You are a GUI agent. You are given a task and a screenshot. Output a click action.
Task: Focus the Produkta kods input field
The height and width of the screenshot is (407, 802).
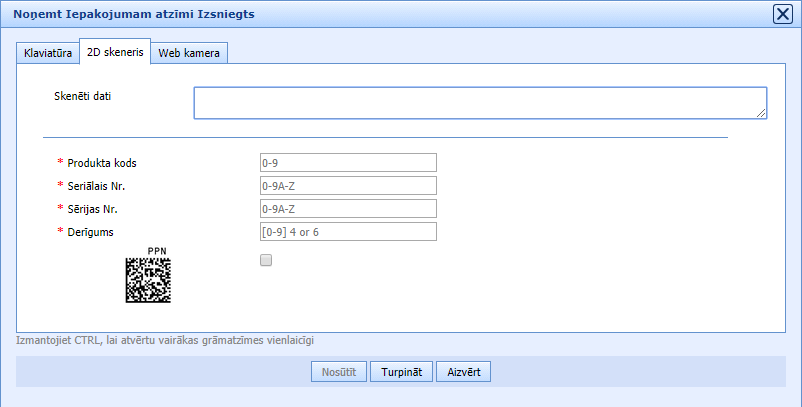[347, 163]
